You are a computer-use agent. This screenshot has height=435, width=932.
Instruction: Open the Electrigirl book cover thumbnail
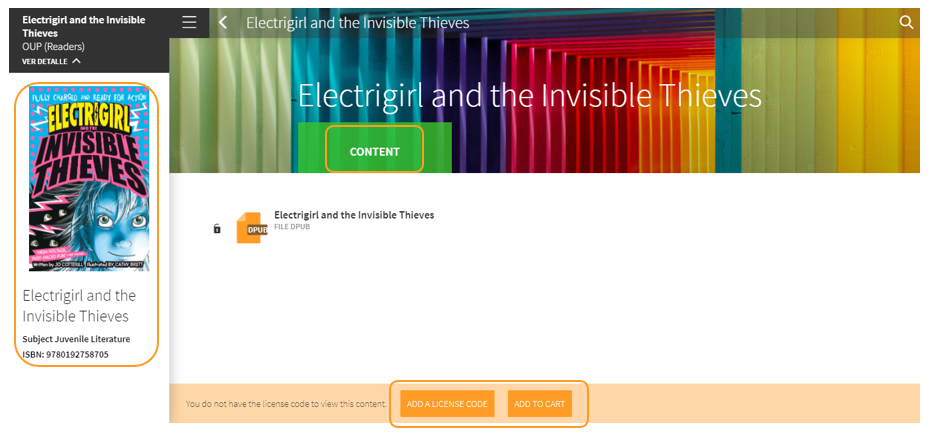click(89, 178)
